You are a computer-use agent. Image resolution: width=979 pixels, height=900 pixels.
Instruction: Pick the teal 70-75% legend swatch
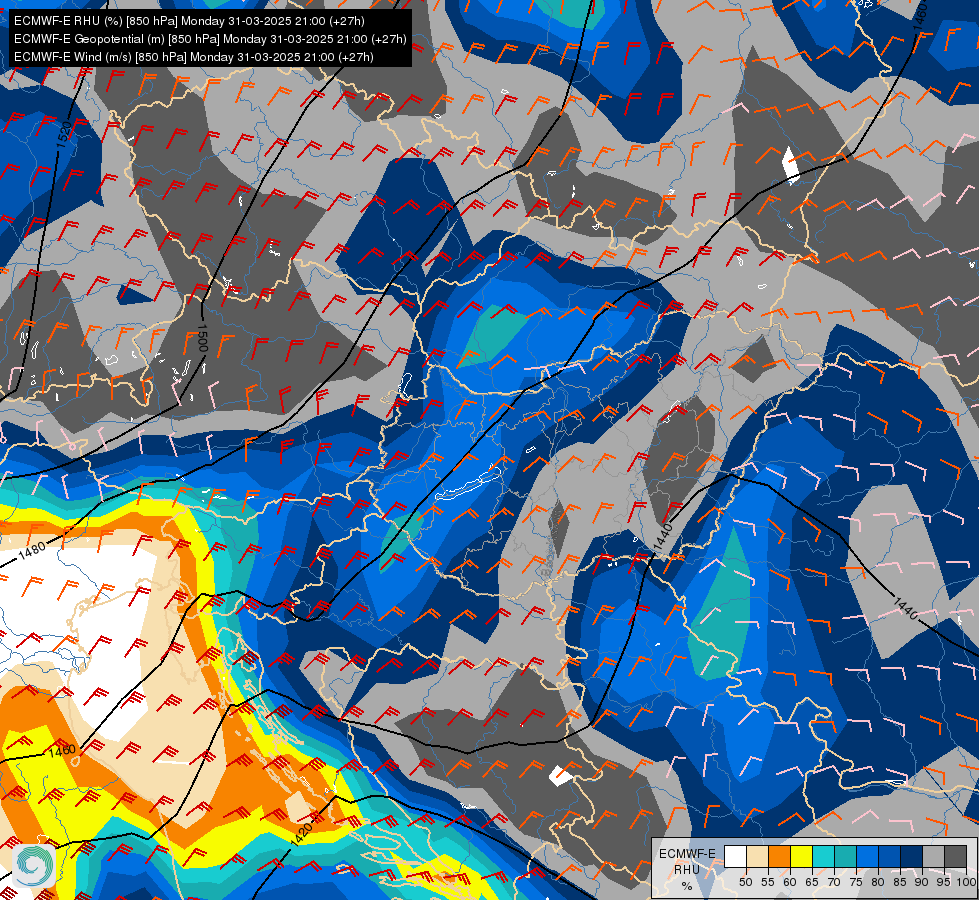(845, 856)
